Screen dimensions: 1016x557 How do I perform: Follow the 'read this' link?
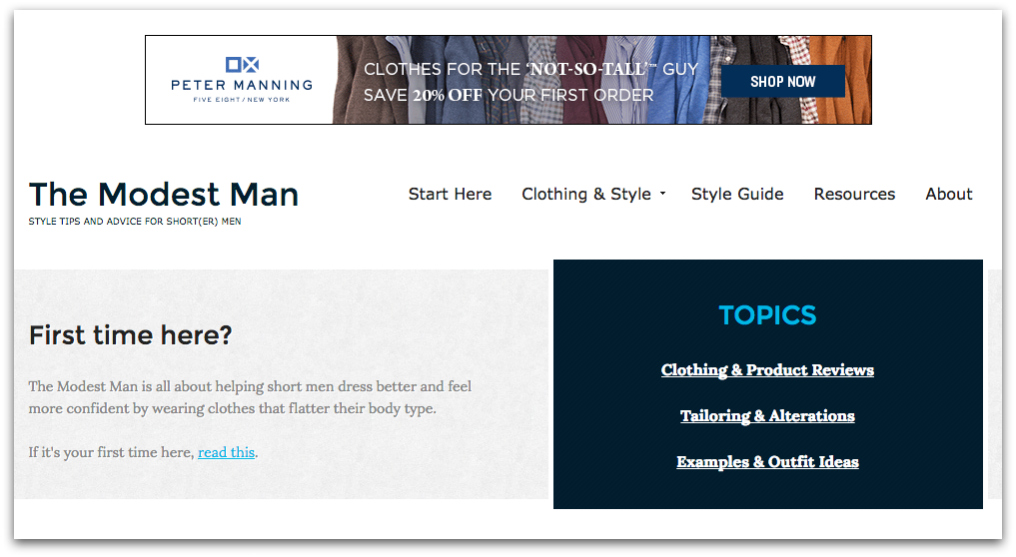pos(226,452)
